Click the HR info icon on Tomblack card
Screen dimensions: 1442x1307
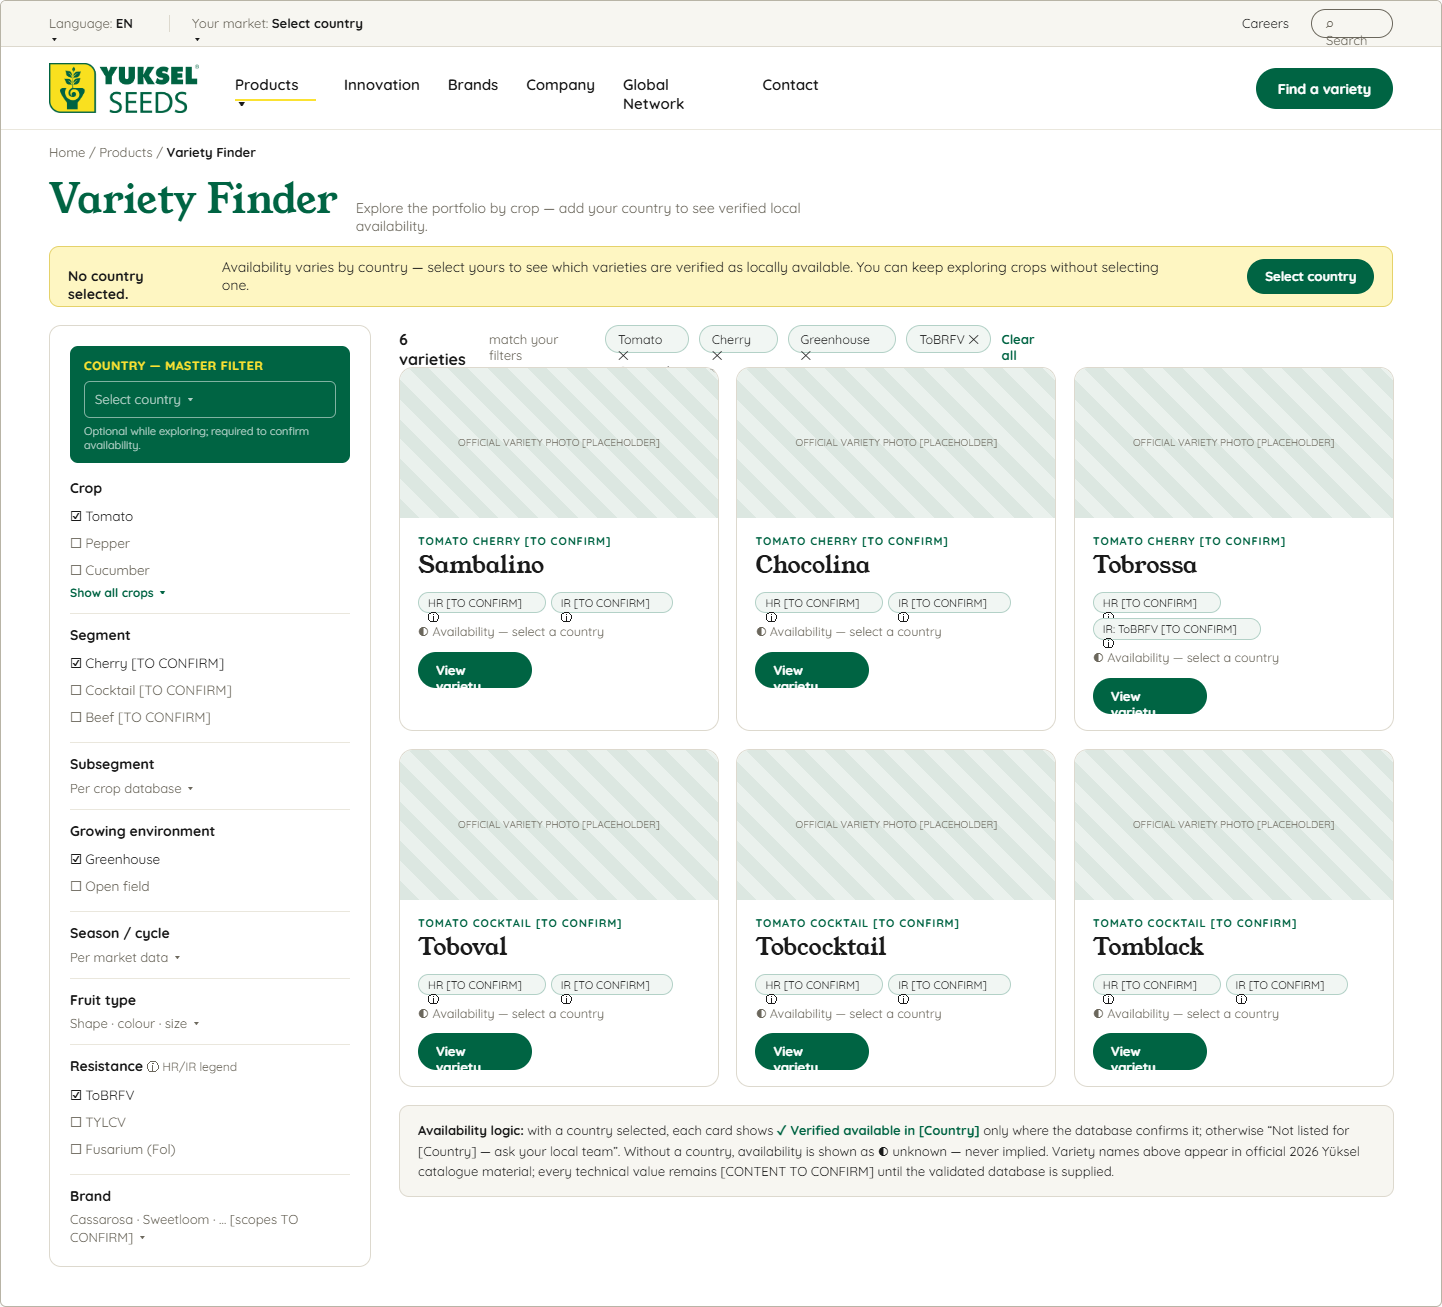click(x=1108, y=999)
